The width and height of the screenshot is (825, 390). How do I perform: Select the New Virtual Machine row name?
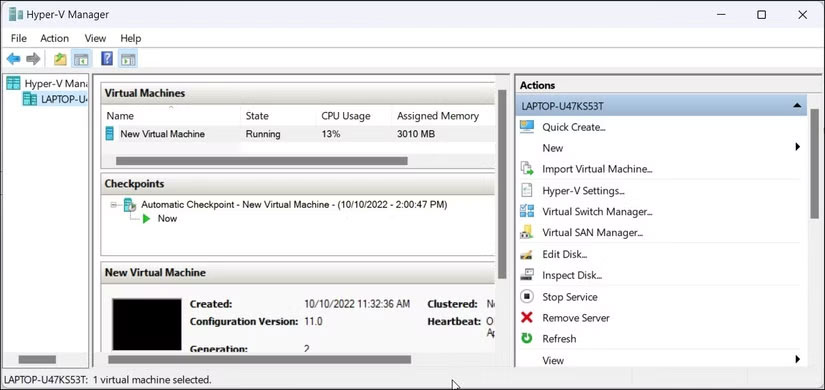(163, 134)
